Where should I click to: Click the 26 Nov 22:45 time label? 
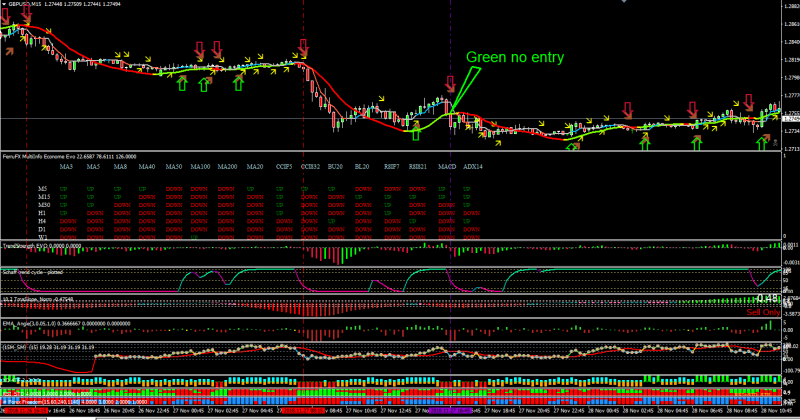[154, 410]
